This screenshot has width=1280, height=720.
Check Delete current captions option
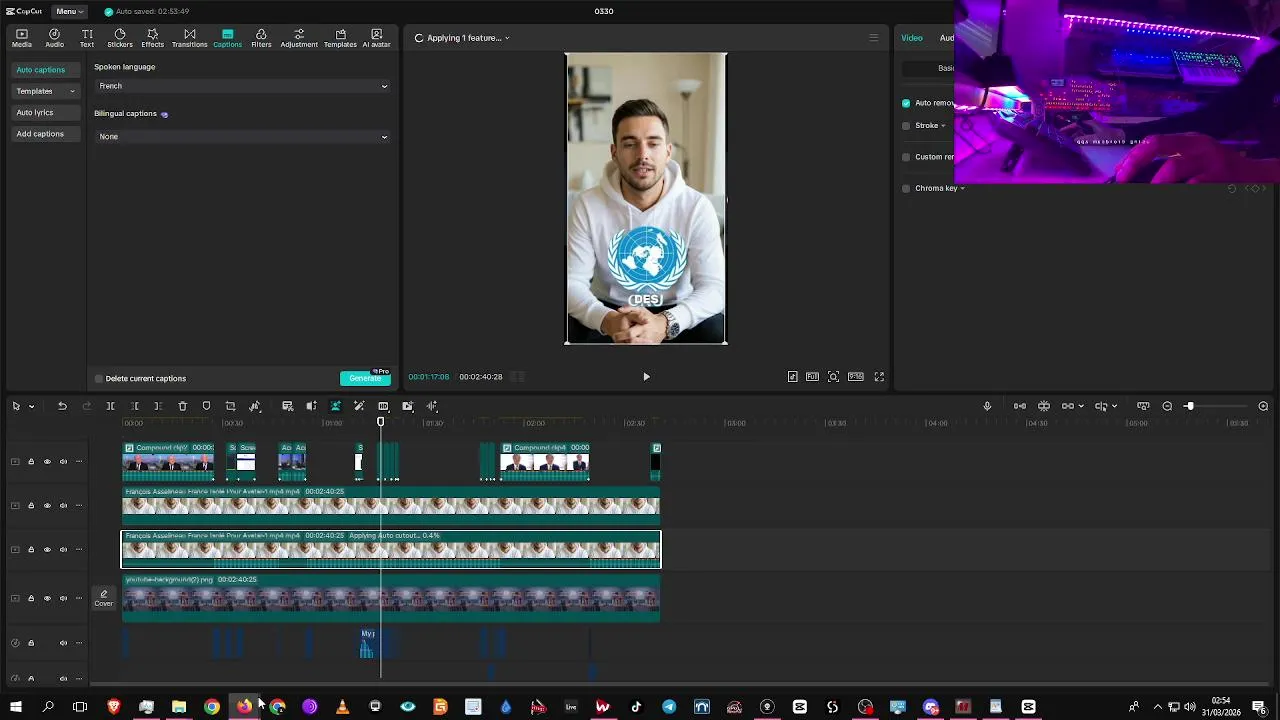point(99,379)
